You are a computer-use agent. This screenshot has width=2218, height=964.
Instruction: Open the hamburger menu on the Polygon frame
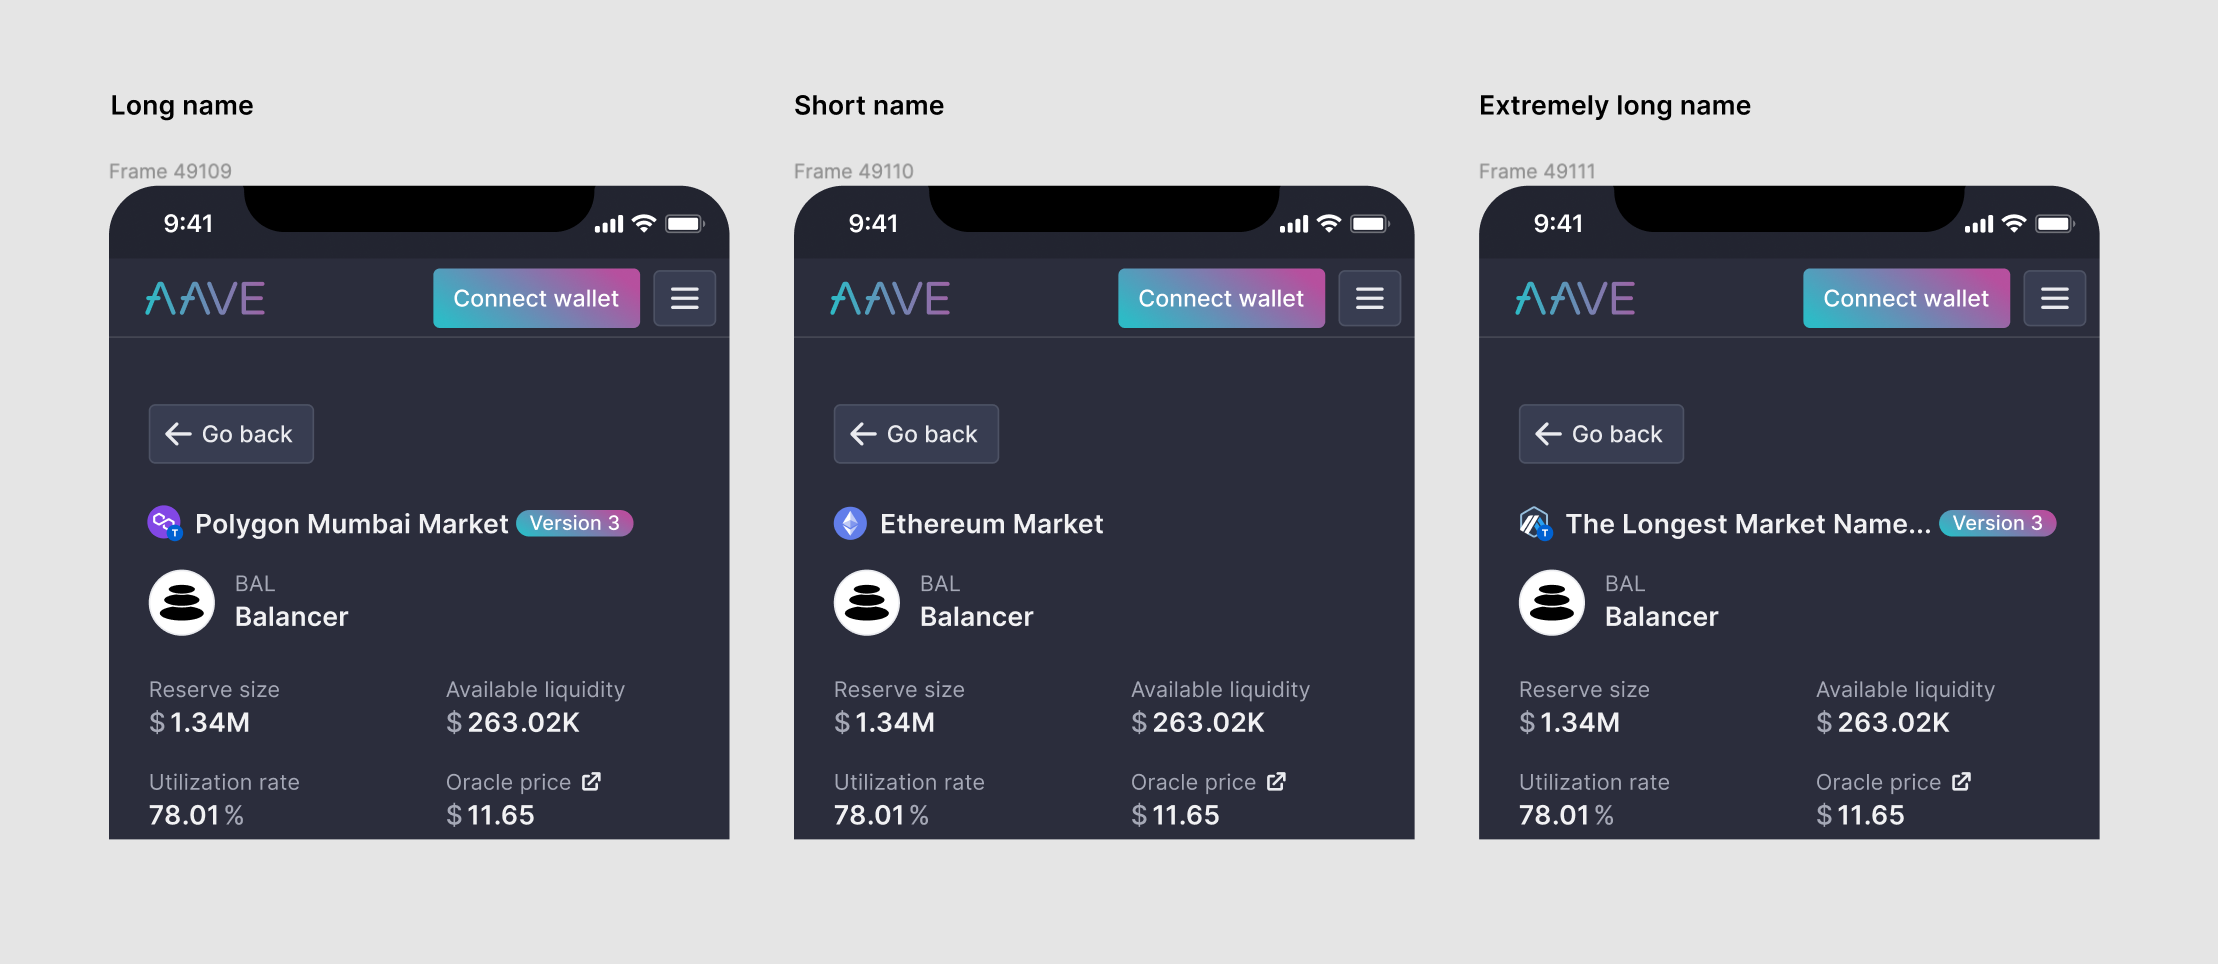684,298
